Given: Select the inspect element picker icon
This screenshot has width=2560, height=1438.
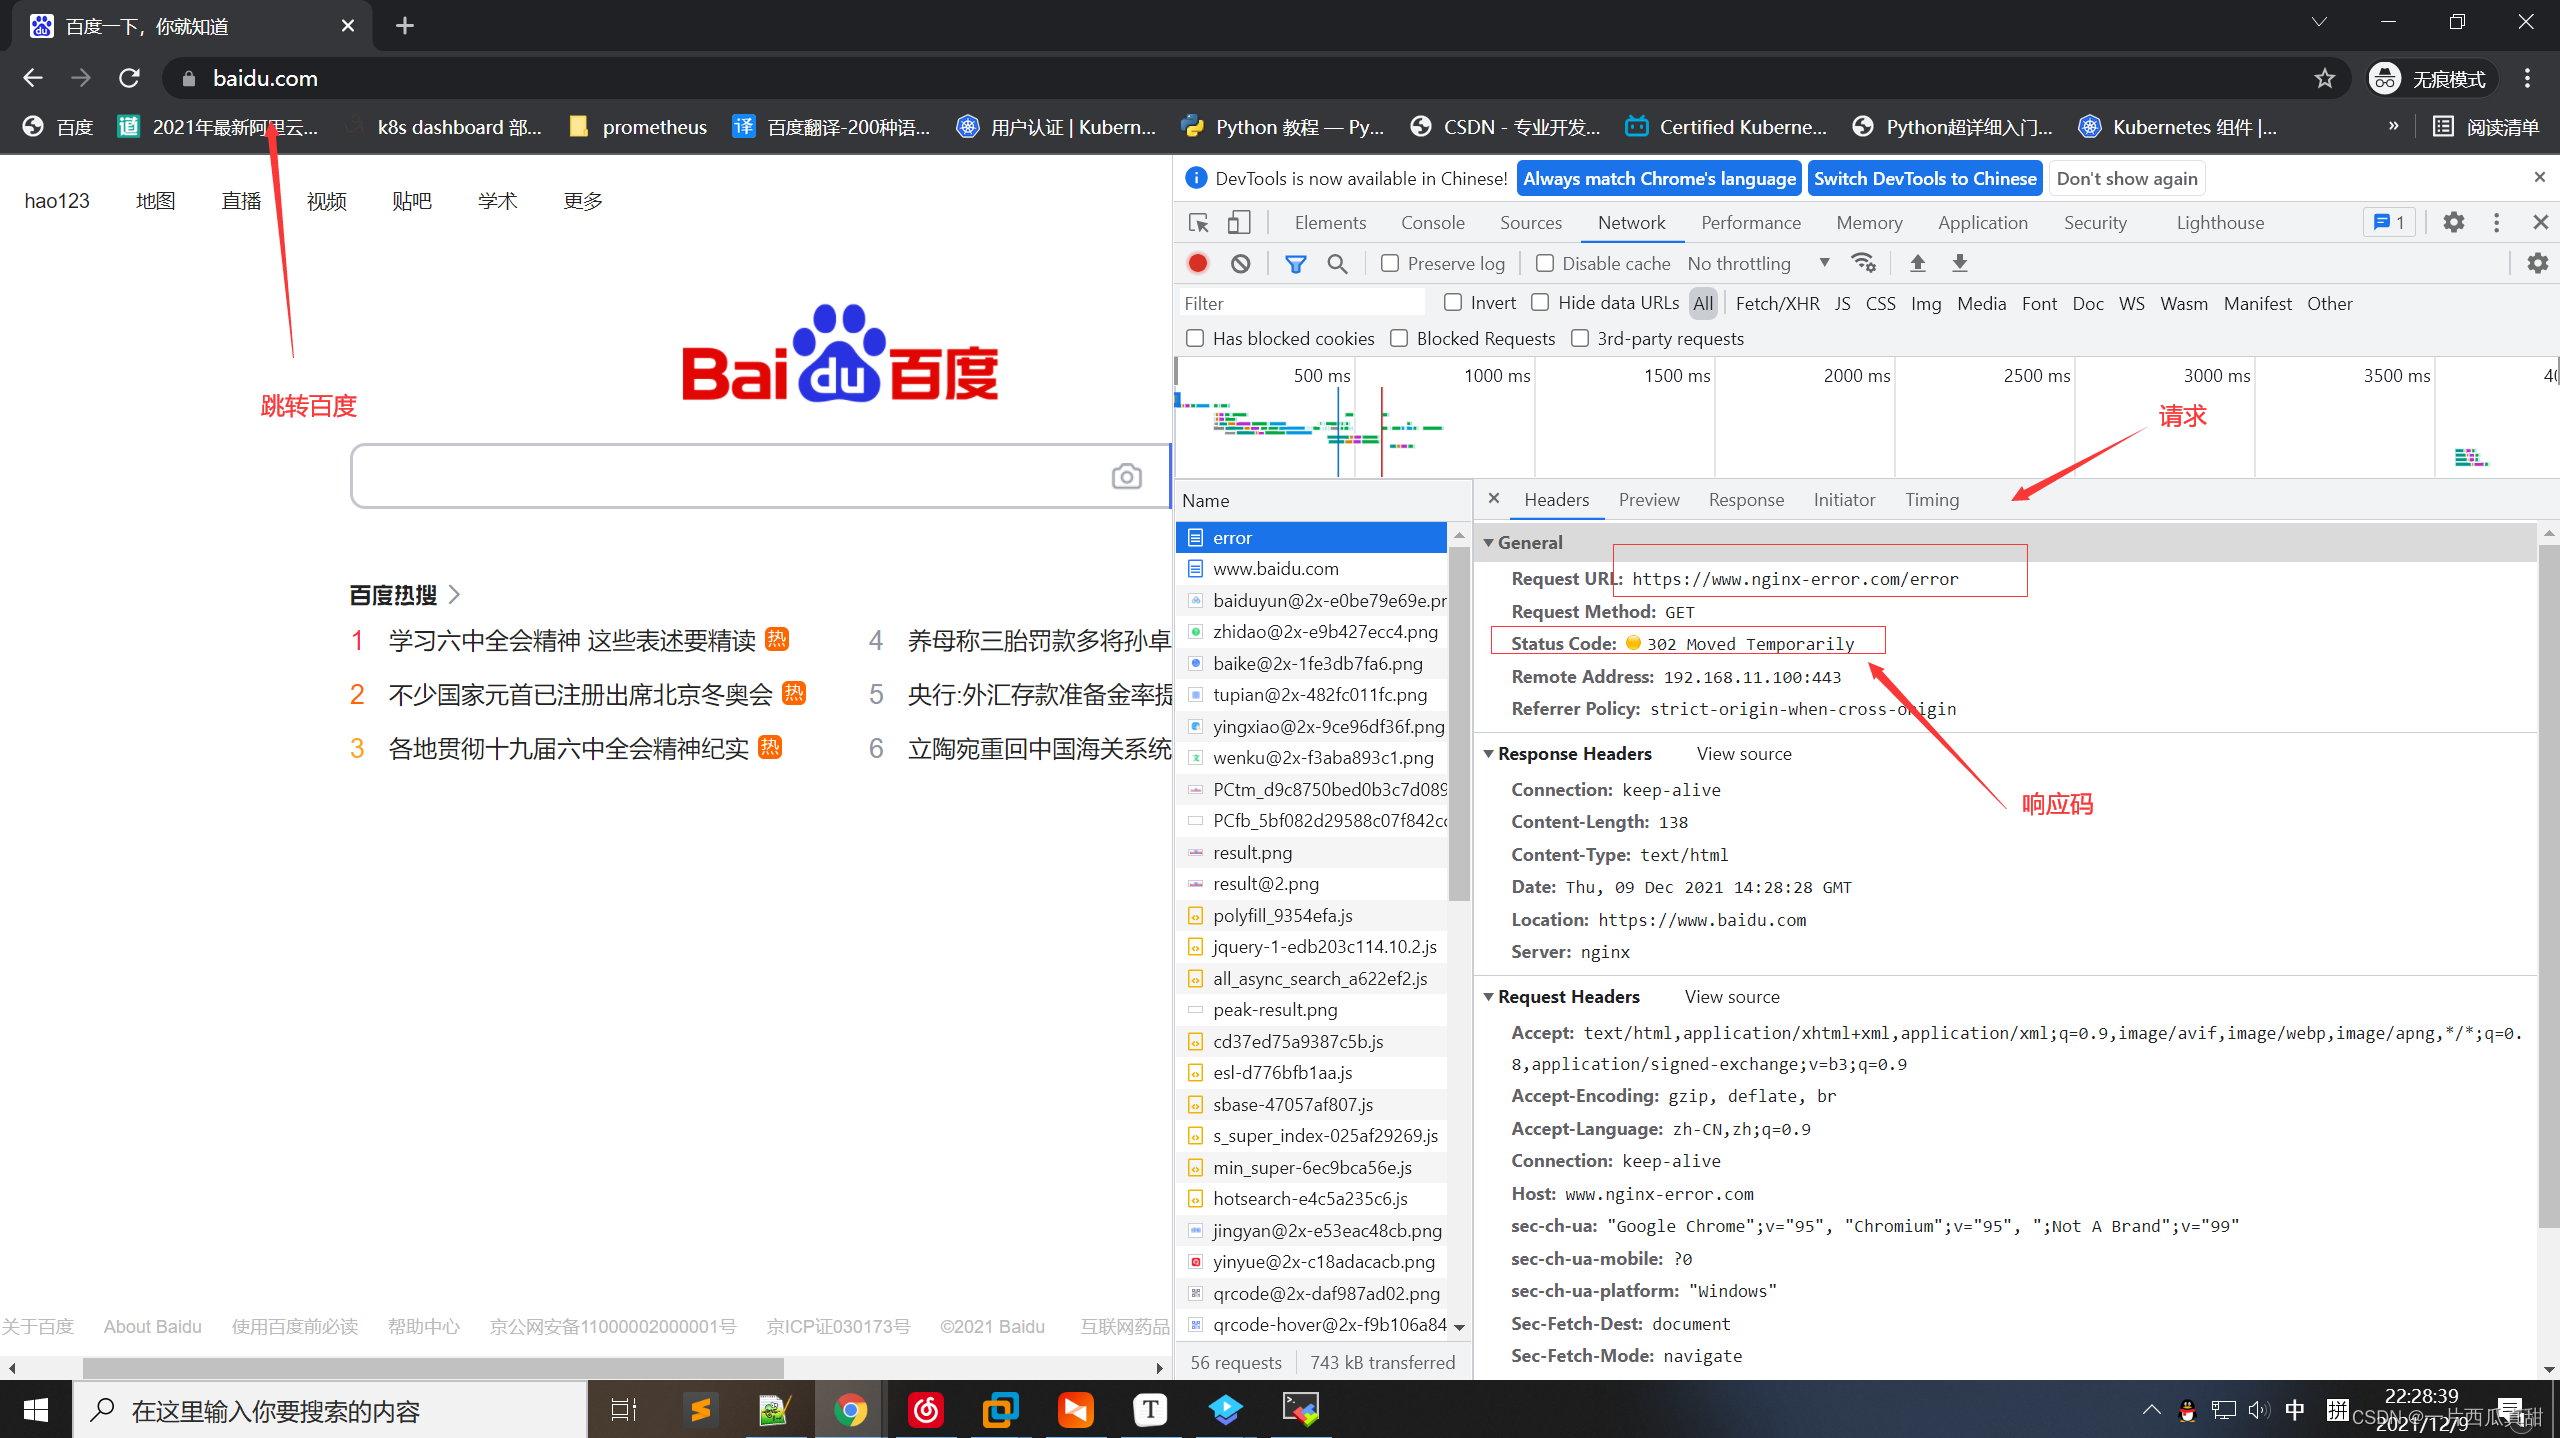Looking at the screenshot, I should [1198, 222].
